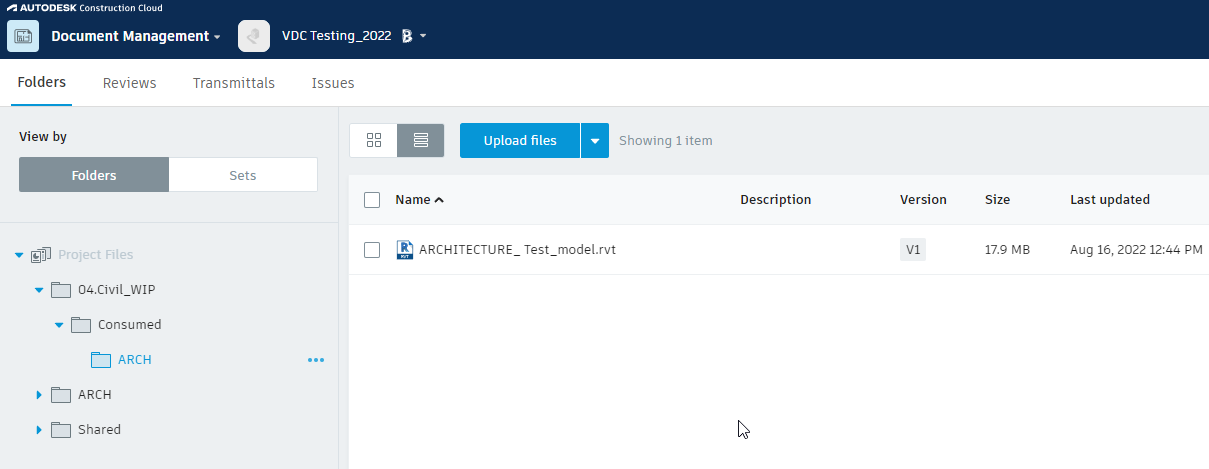
Task: Open the Transmittals tab
Action: pos(234,83)
